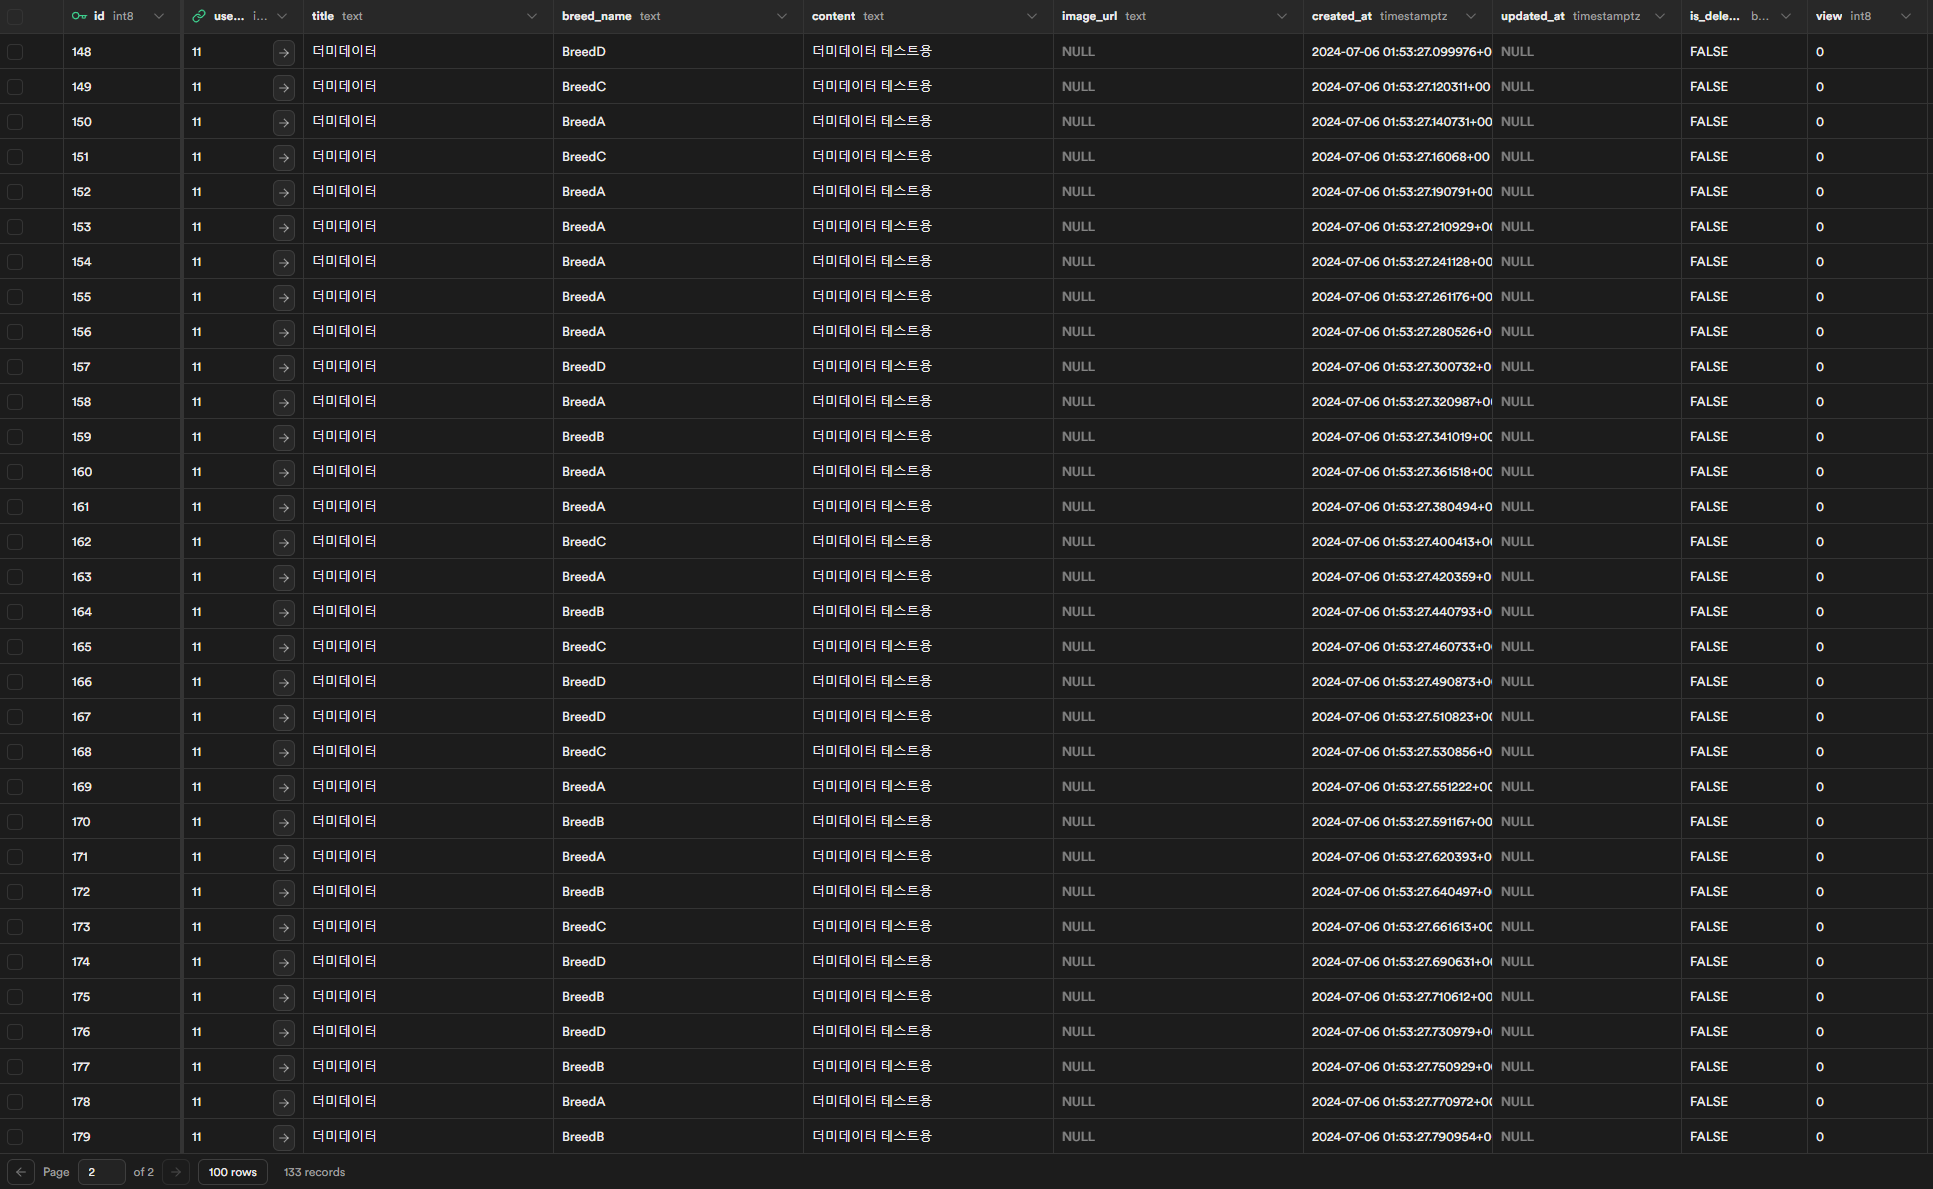This screenshot has height=1189, width=1933.
Task: Click next page arrow in footer
Action: [x=176, y=1172]
